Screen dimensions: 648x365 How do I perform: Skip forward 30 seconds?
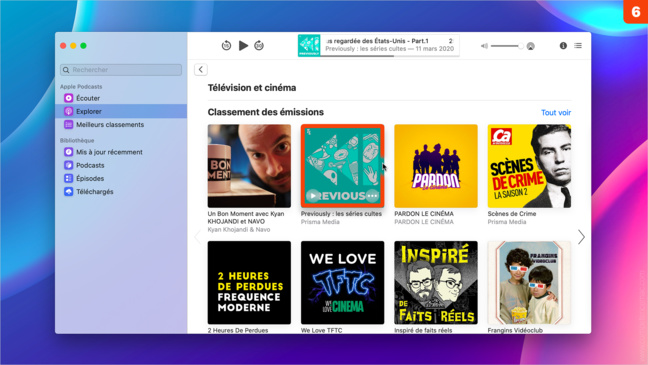click(x=259, y=45)
